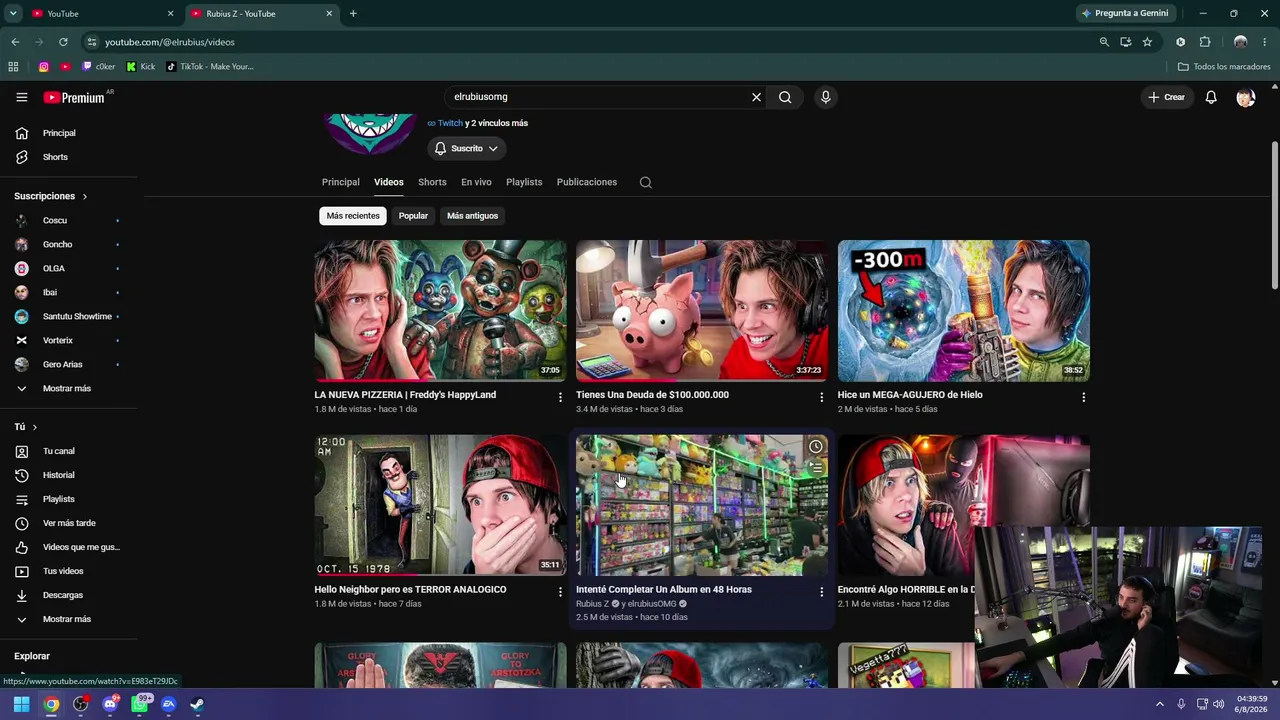Open the Crear upload menu
Image resolution: width=1280 pixels, height=720 pixels.
(1166, 97)
